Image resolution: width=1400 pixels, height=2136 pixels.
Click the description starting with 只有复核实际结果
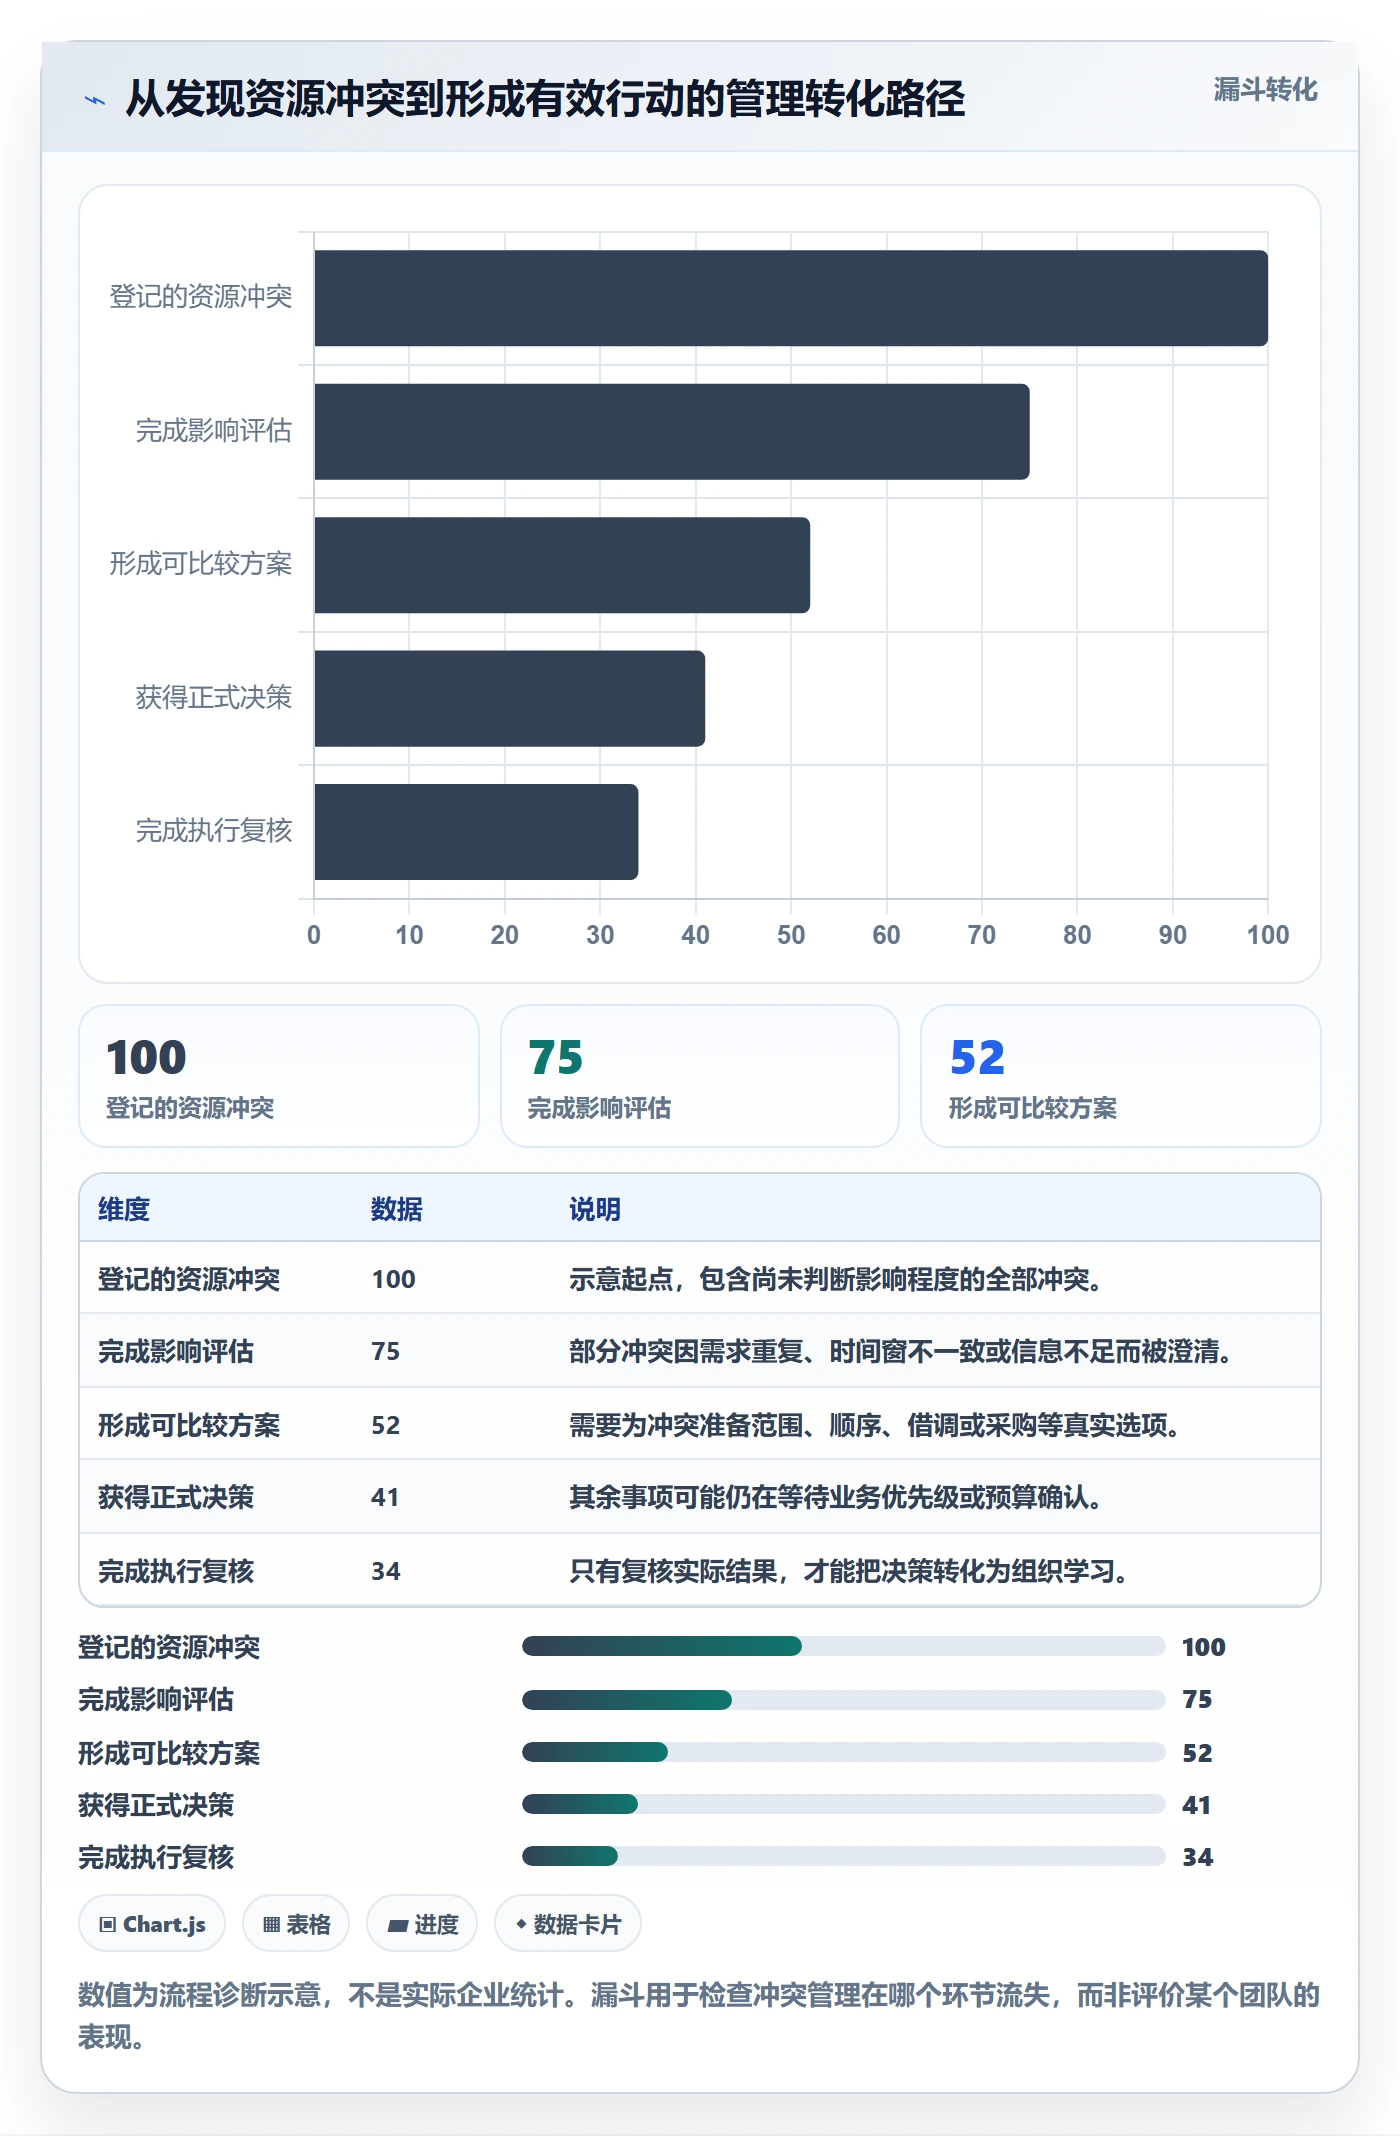pos(849,1571)
